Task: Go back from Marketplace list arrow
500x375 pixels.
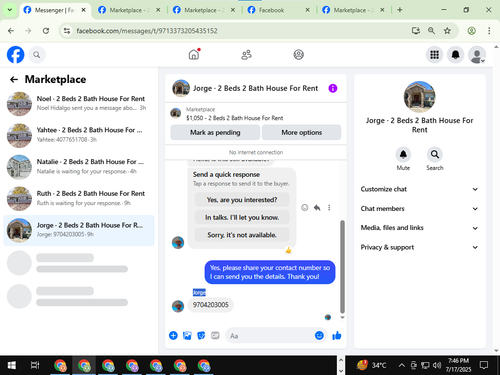Action: coord(14,79)
